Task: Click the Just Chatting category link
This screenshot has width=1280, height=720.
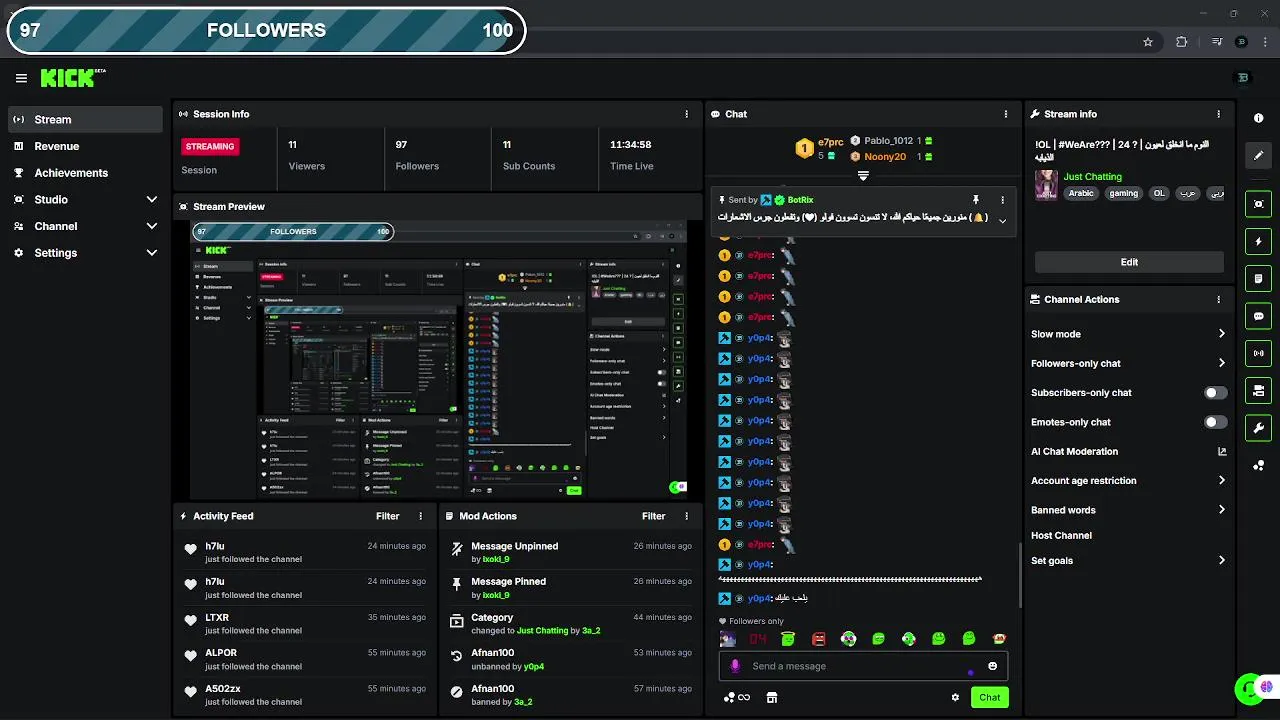Action: point(1092,177)
